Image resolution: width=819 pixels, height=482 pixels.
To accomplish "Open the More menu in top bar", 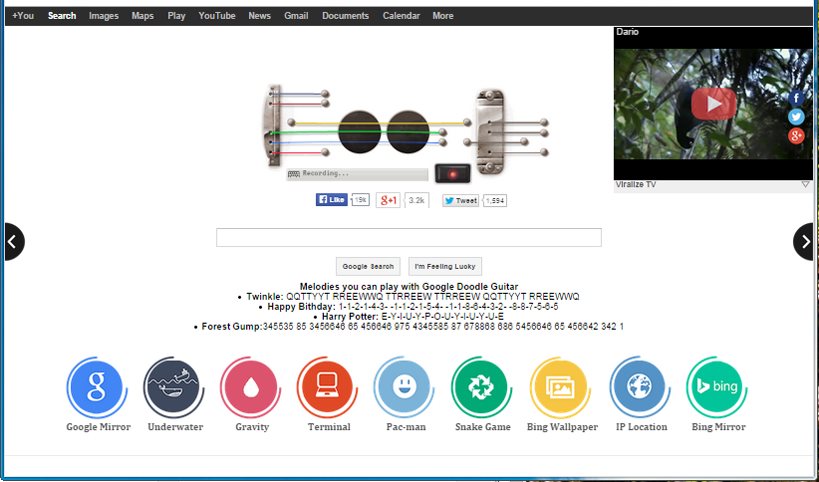I will (442, 16).
